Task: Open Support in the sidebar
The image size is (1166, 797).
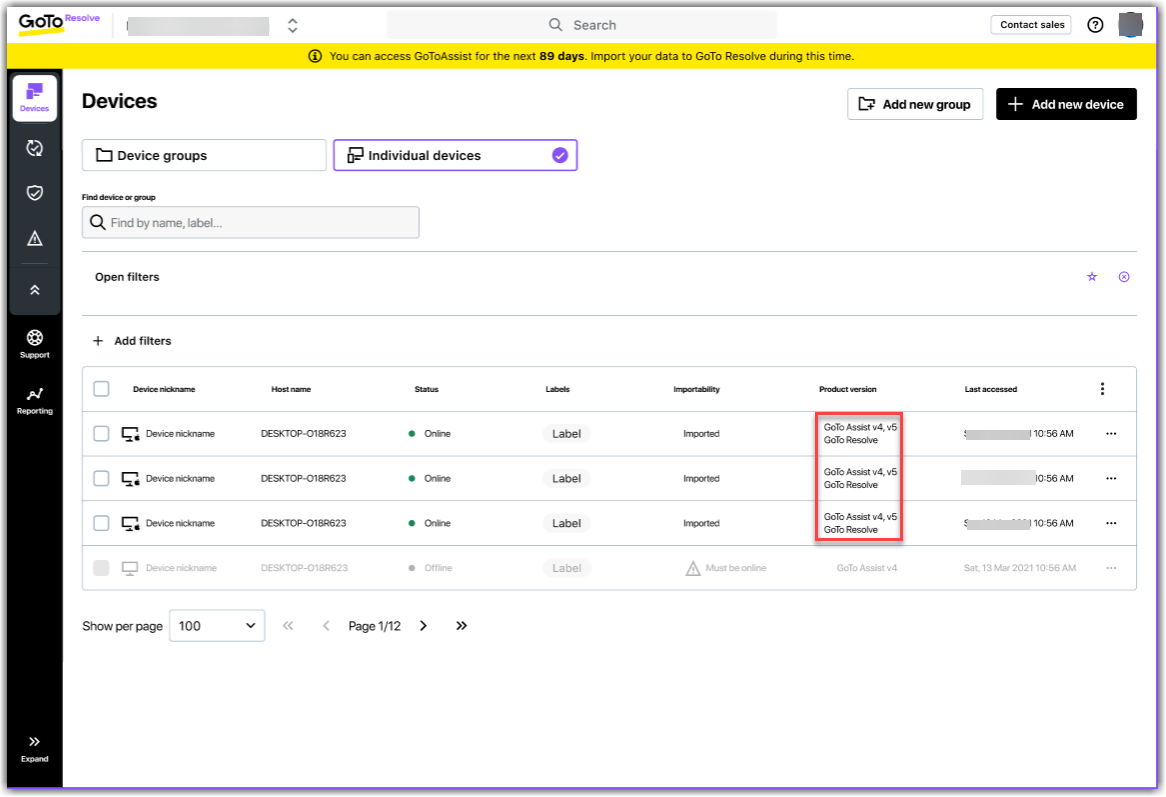Action: tap(34, 343)
